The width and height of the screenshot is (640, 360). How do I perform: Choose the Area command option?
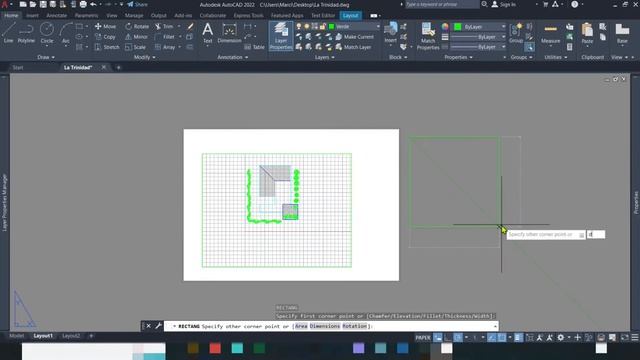pyautogui.click(x=301, y=326)
